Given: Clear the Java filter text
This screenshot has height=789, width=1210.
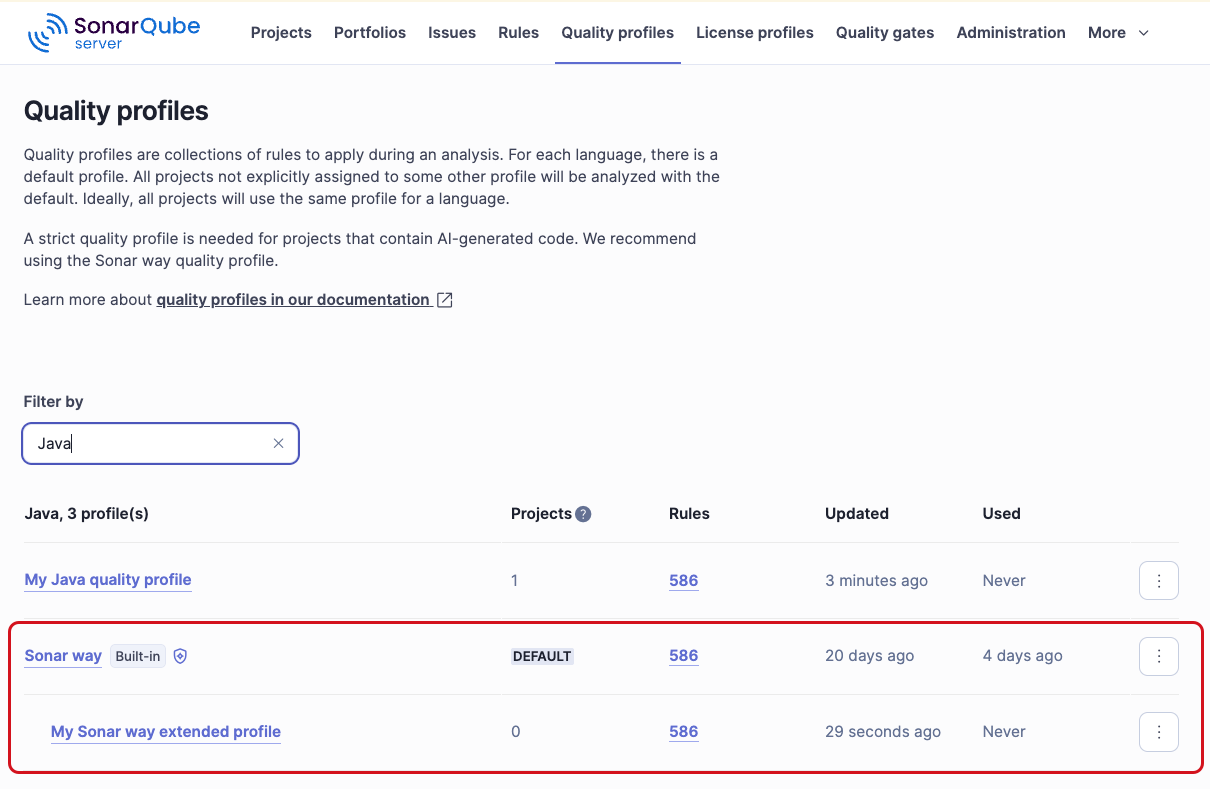Looking at the screenshot, I should (278, 443).
